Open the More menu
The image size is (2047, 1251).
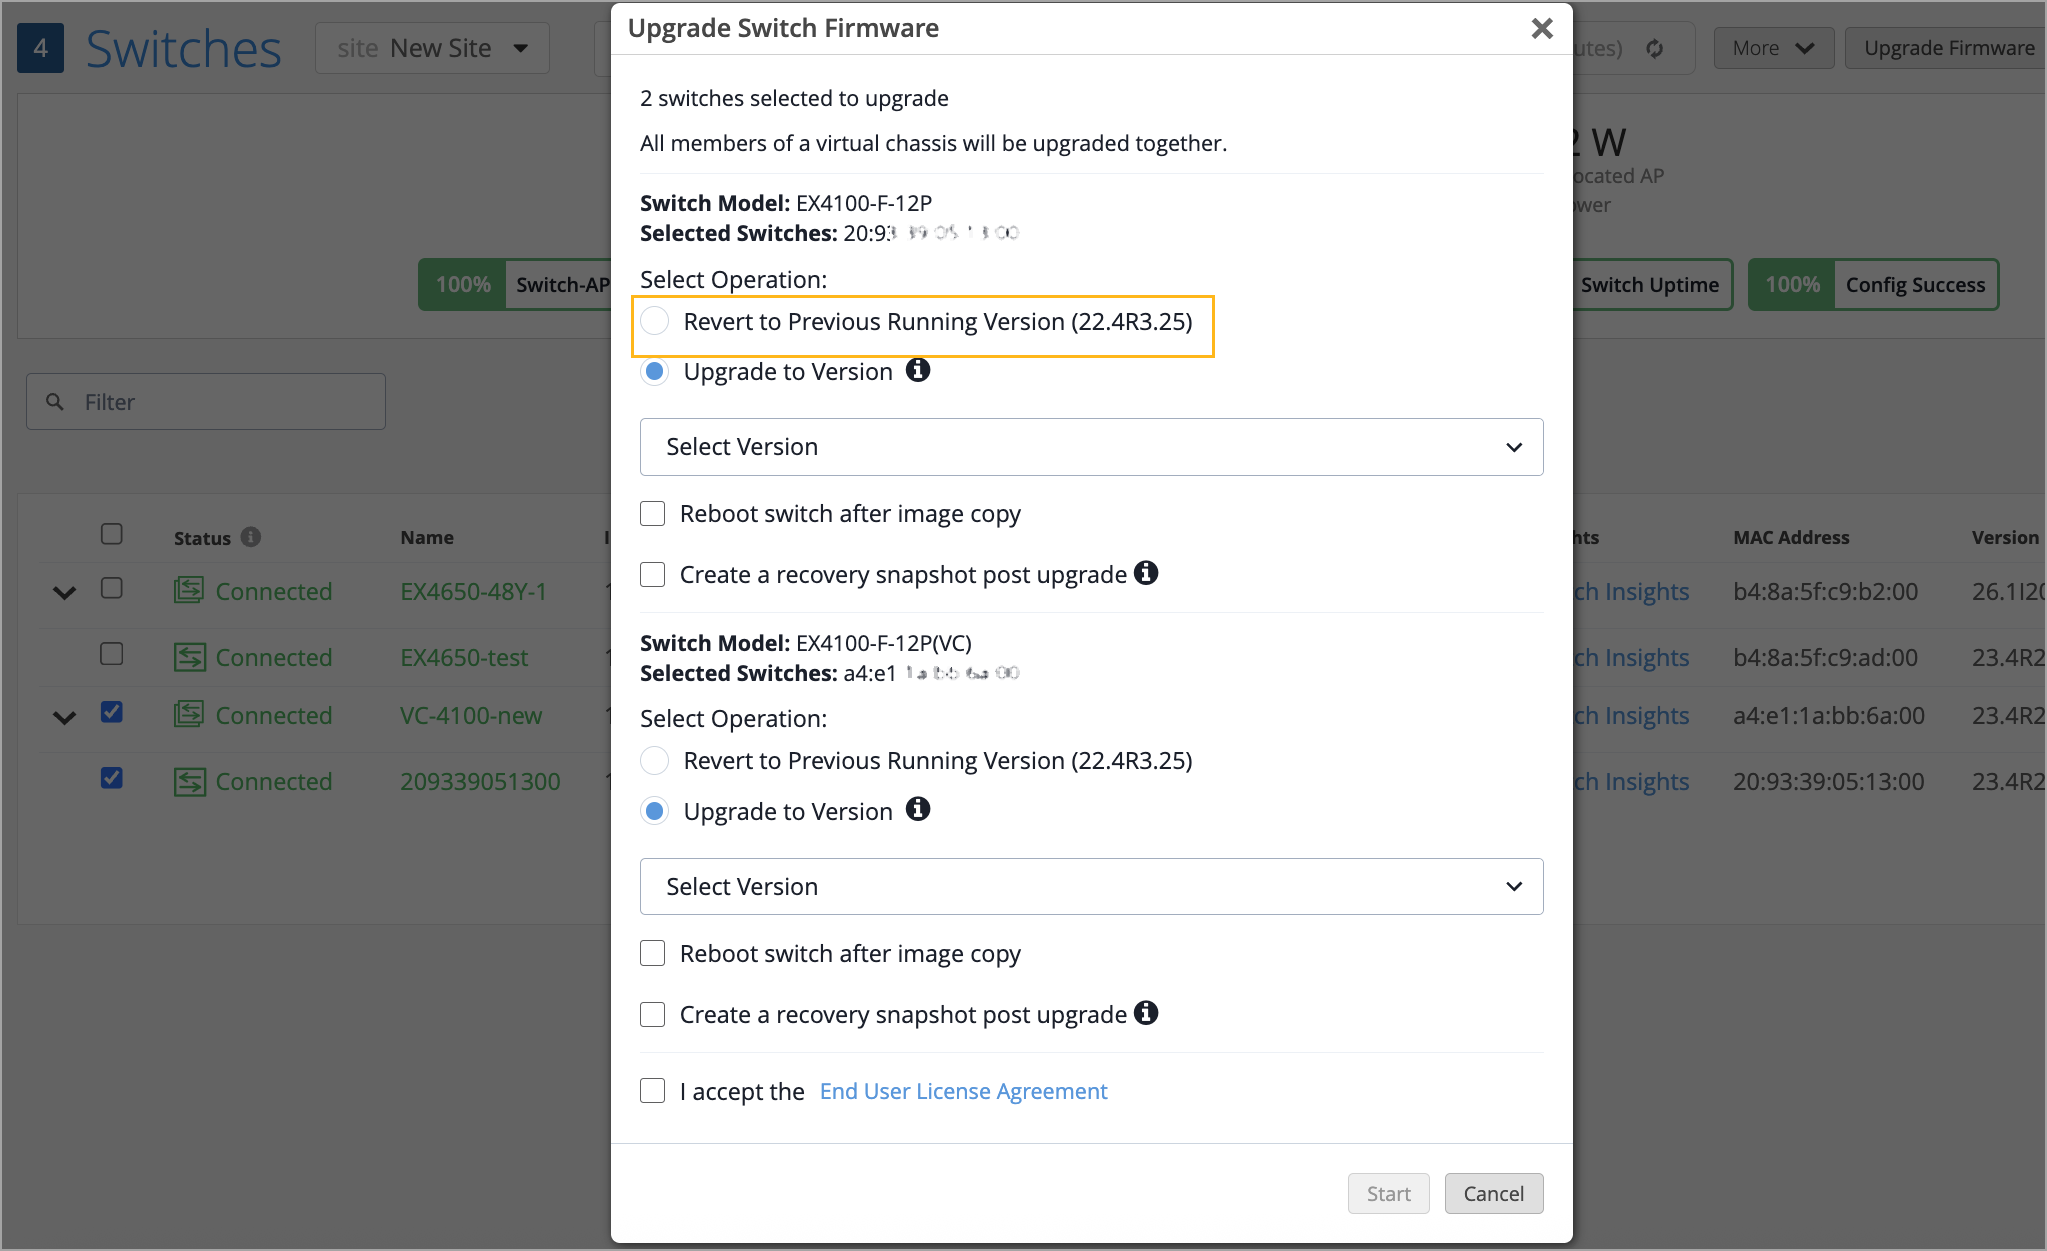click(1773, 48)
